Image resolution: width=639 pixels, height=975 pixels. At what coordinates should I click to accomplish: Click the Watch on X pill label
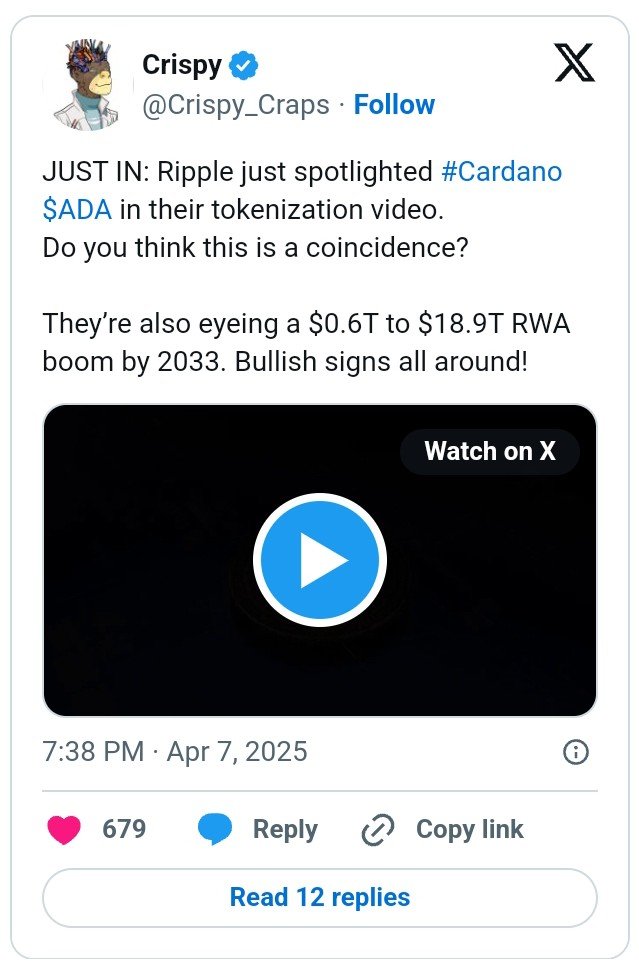click(489, 451)
